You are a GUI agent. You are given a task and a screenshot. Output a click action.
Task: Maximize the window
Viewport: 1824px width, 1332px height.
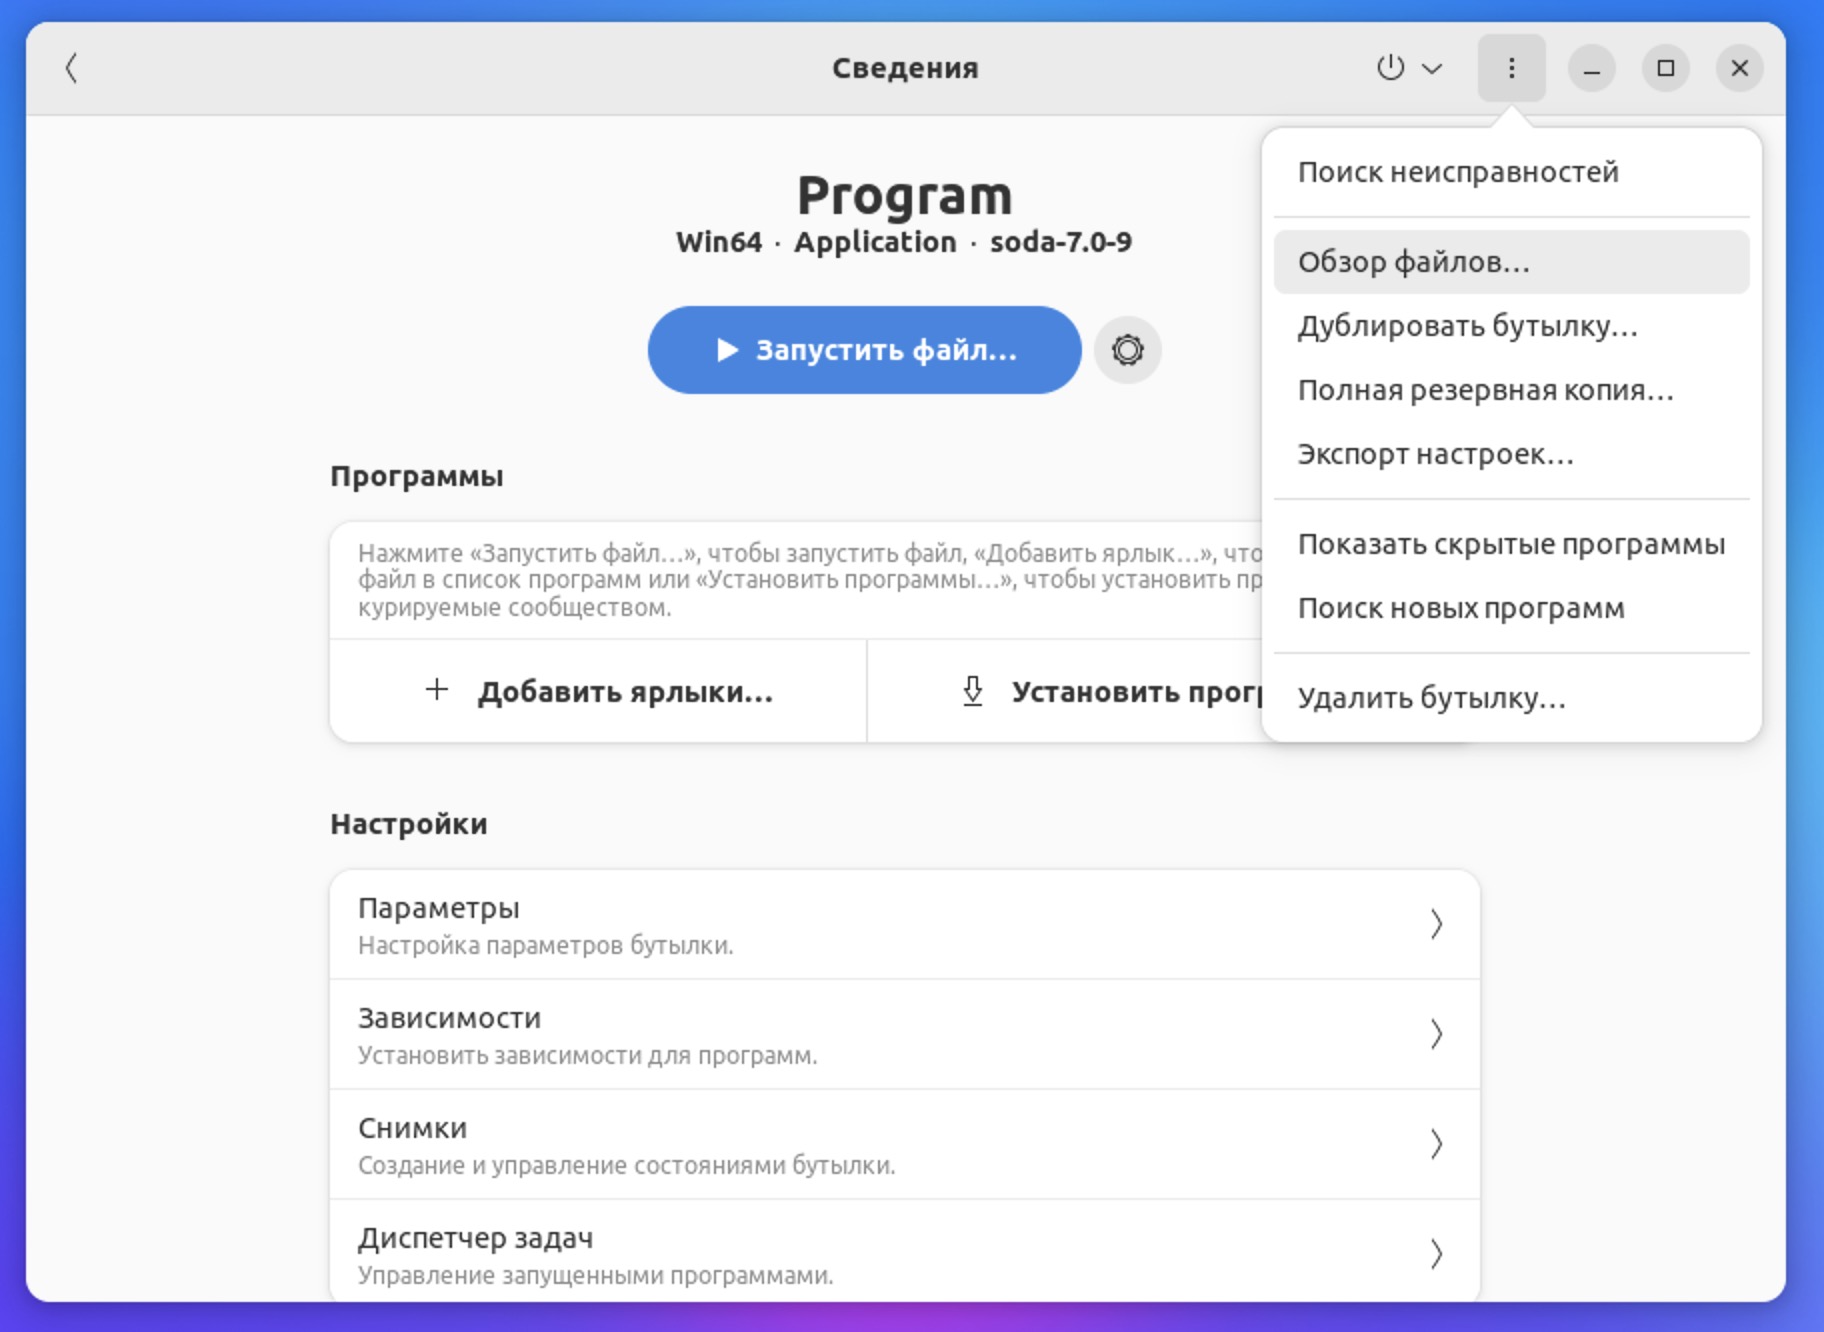pos(1665,68)
